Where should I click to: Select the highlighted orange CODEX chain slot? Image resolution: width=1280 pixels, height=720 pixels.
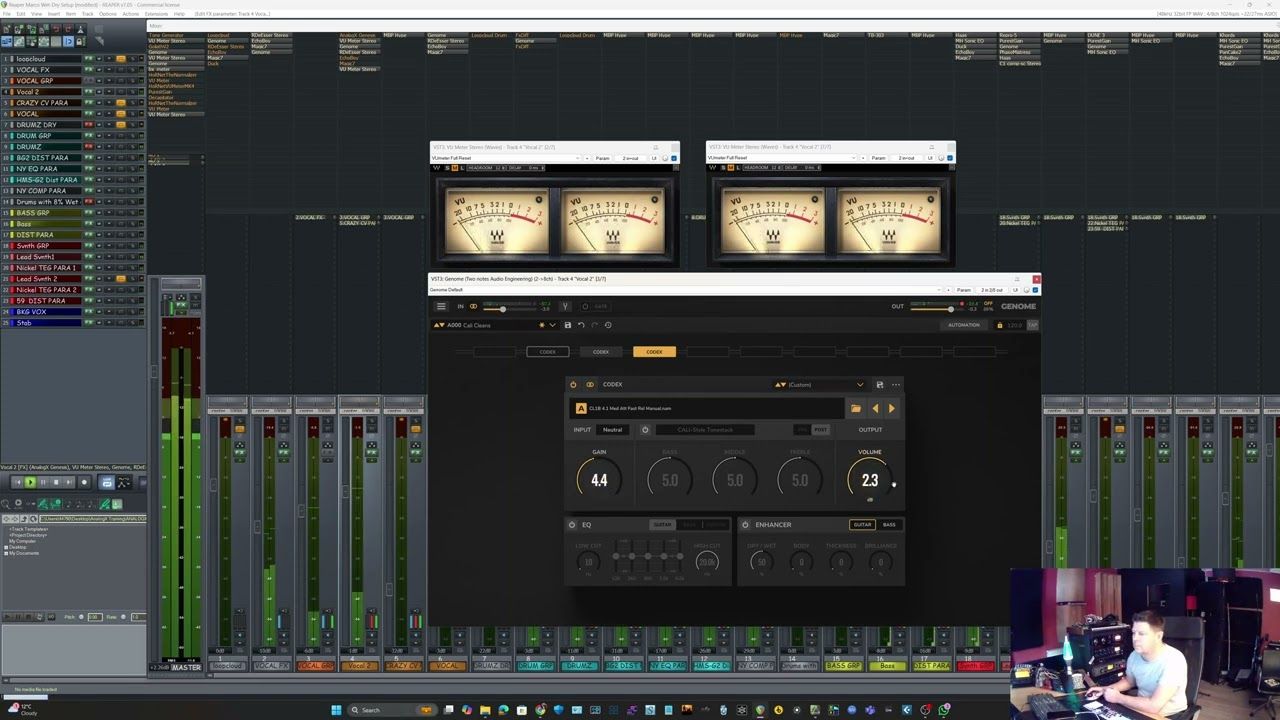654,352
